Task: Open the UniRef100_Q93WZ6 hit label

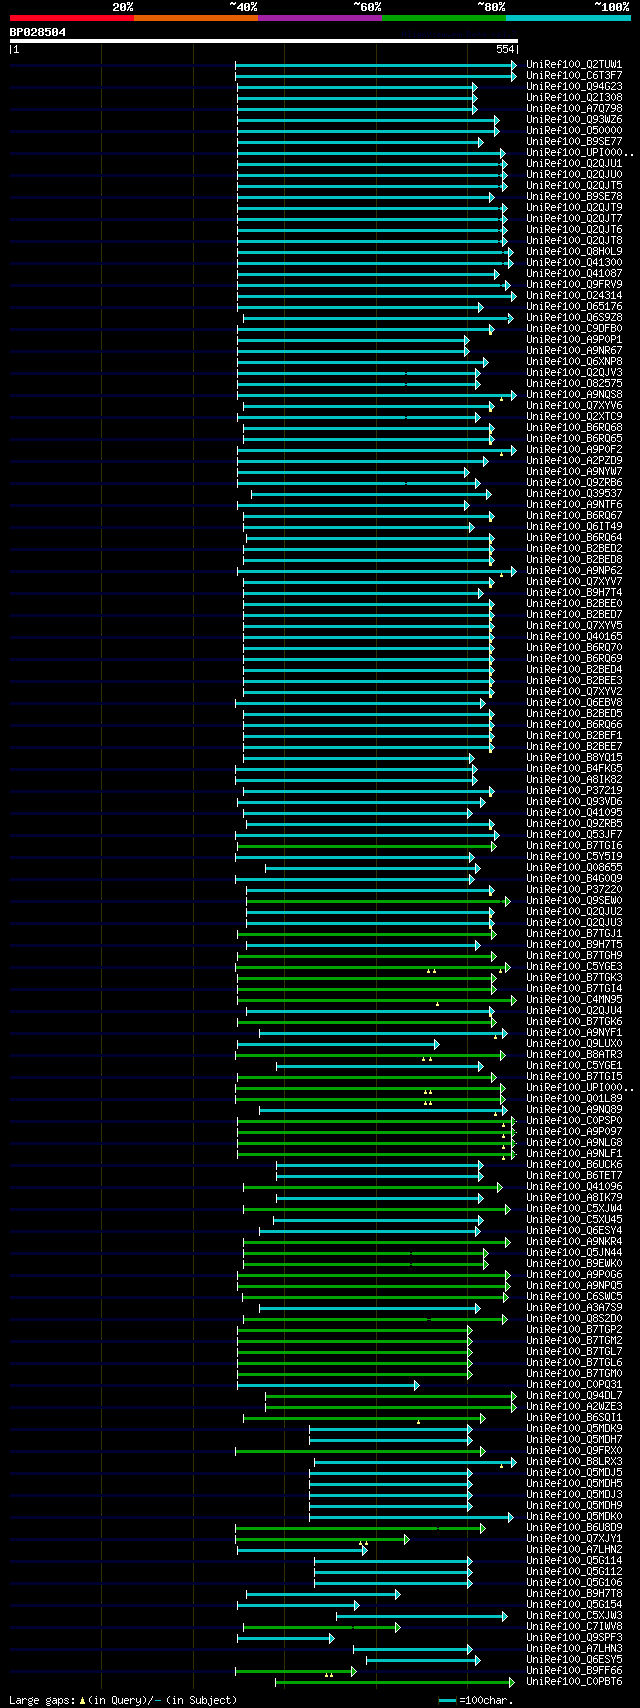Action: coord(574,119)
